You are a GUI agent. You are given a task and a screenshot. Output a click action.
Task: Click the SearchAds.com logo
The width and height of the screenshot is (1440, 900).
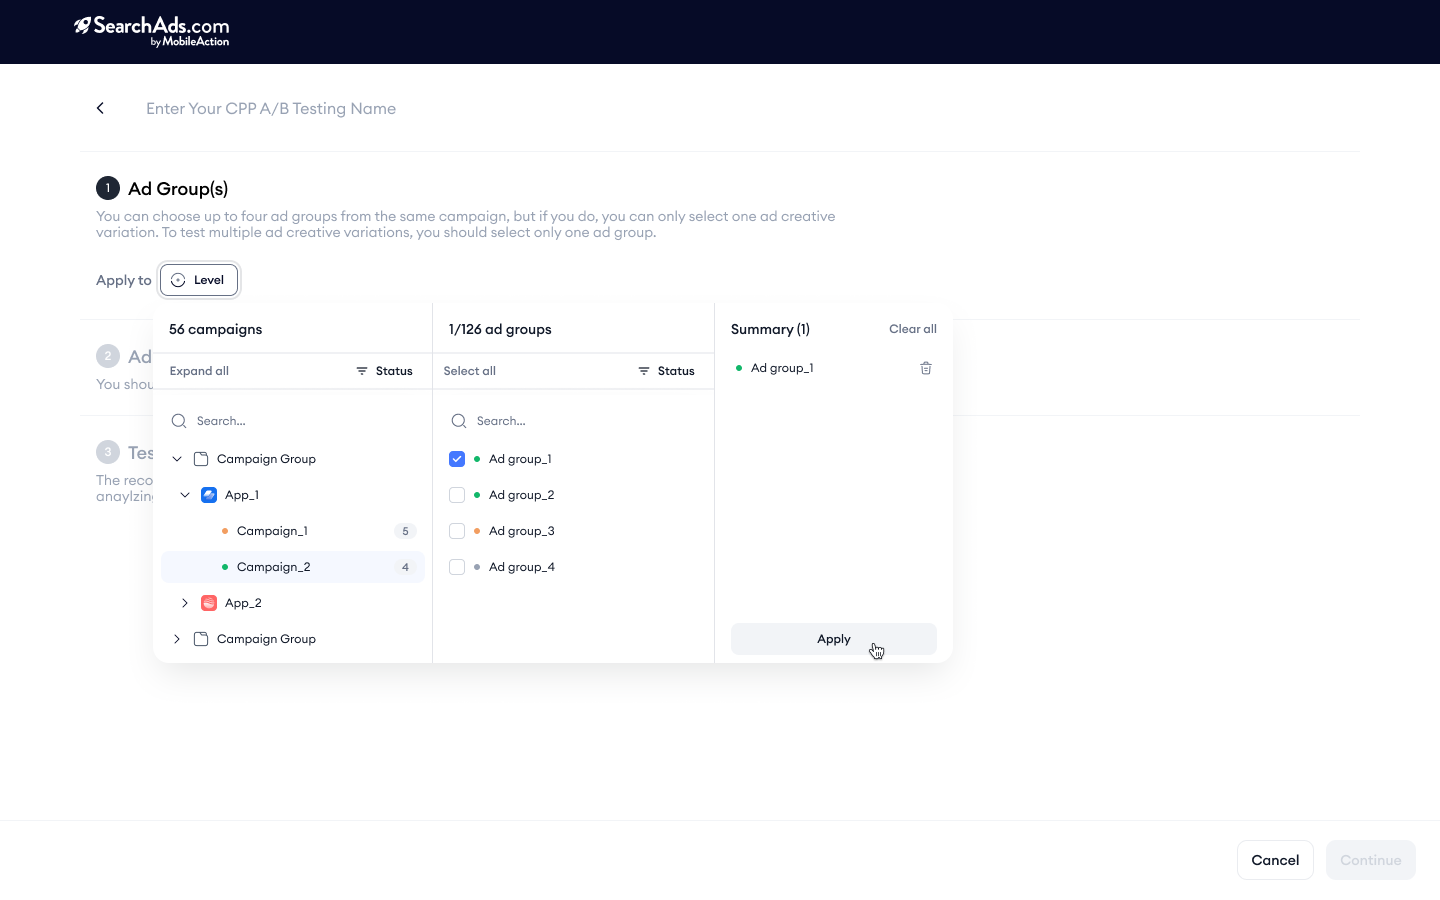(x=152, y=31)
